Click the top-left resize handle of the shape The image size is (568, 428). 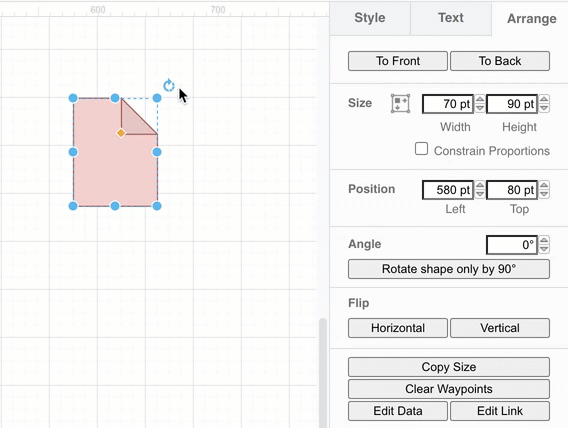click(x=73, y=98)
